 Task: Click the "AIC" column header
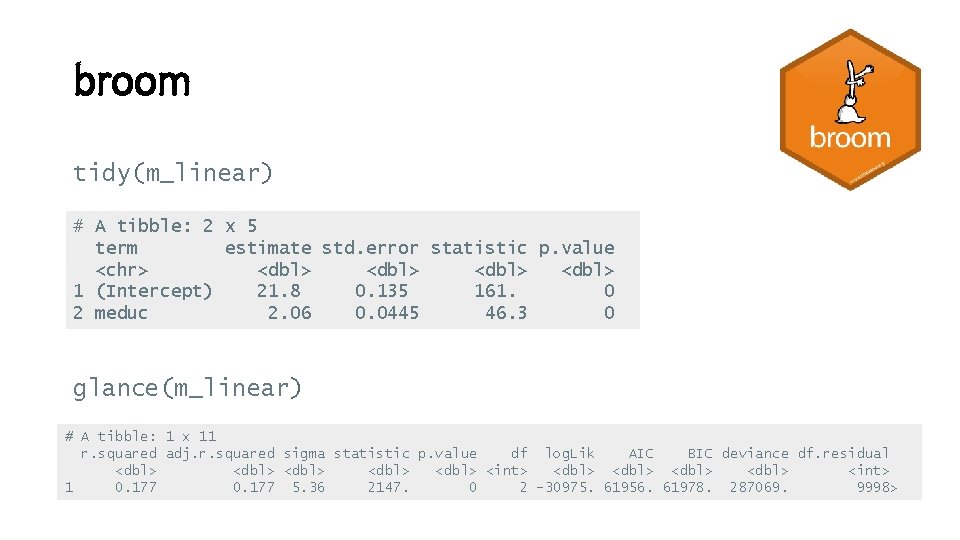[x=641, y=453]
